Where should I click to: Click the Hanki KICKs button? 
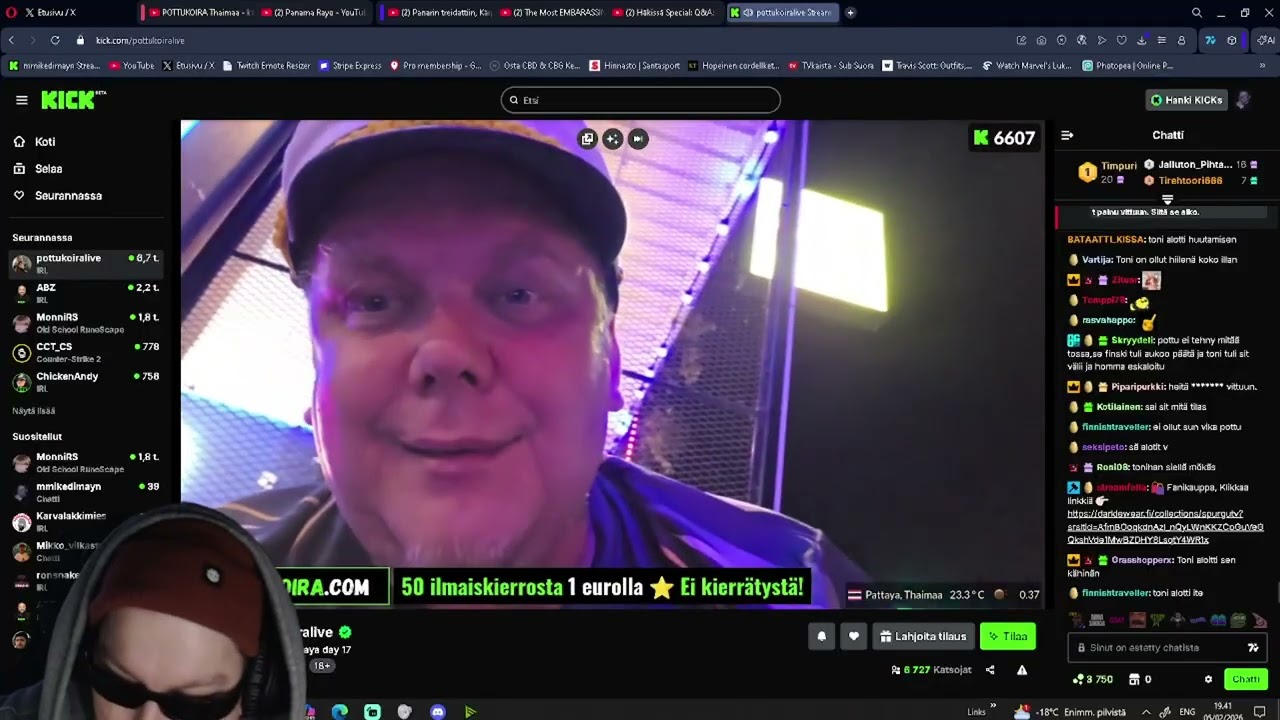pyautogui.click(x=1186, y=100)
